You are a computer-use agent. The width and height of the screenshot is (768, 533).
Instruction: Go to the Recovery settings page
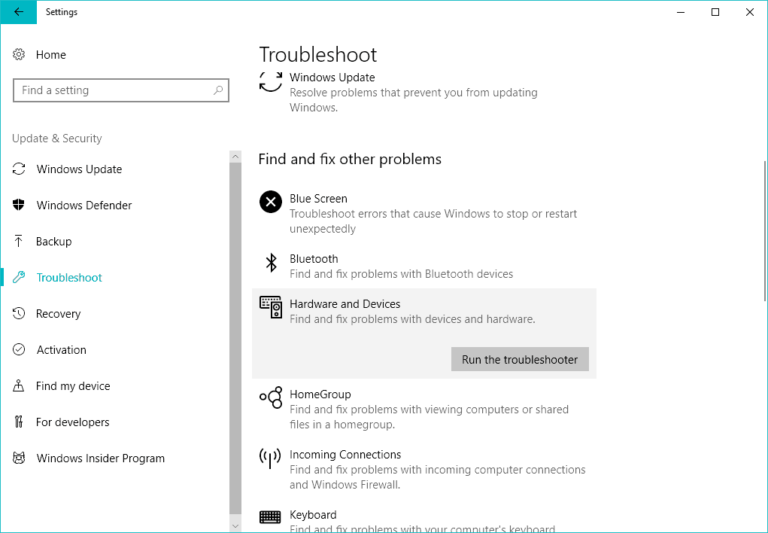tap(58, 314)
